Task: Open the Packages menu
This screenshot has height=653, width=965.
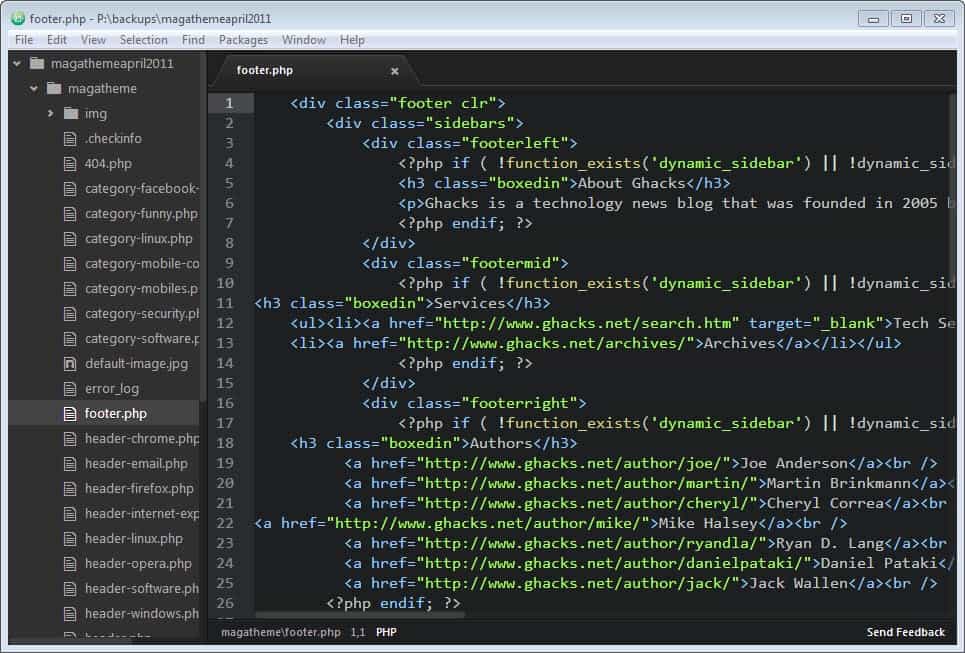Action: [x=243, y=40]
